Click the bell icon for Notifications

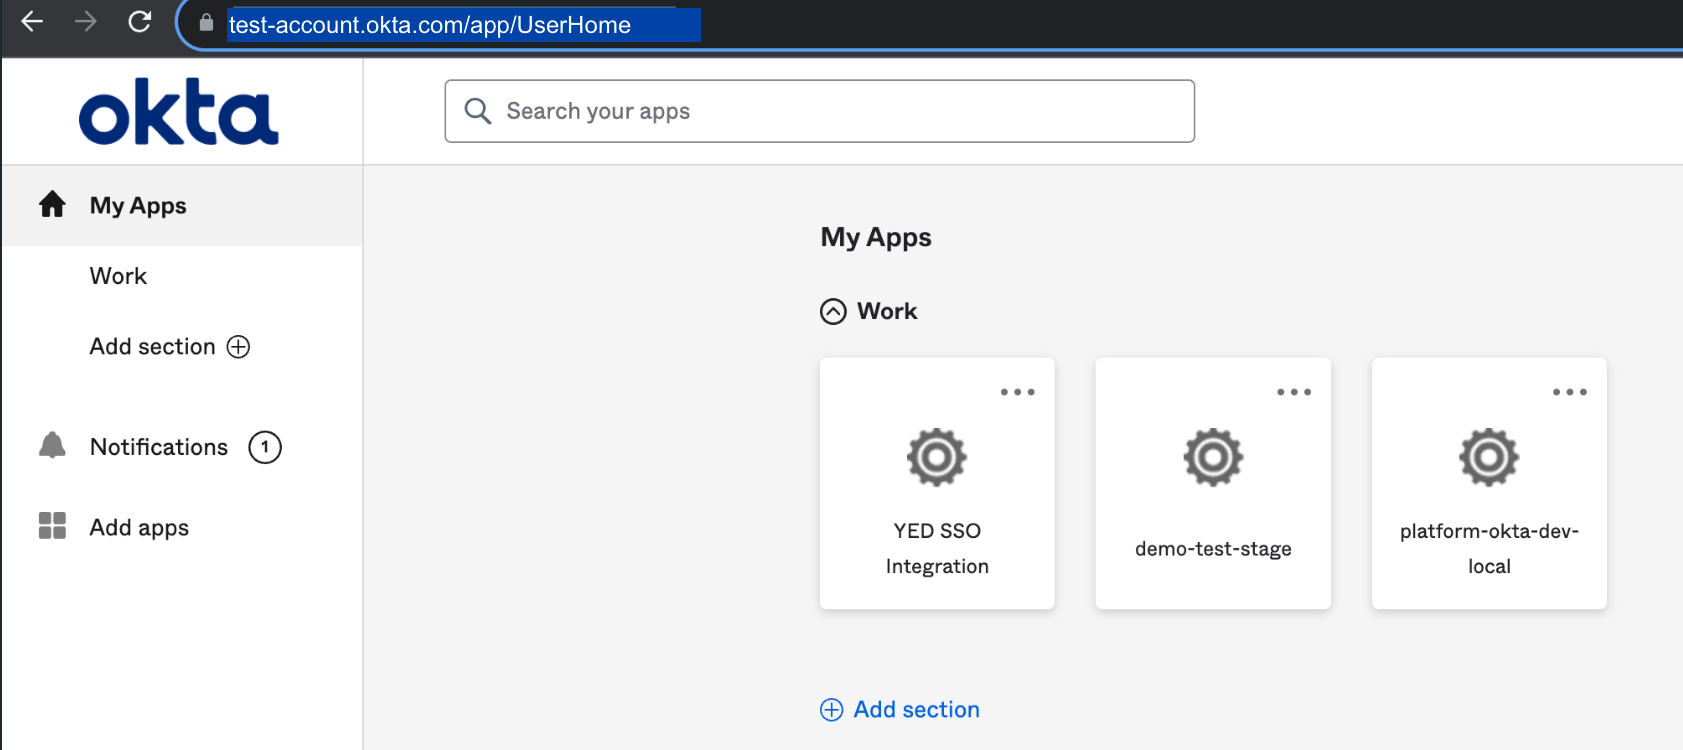tap(52, 446)
